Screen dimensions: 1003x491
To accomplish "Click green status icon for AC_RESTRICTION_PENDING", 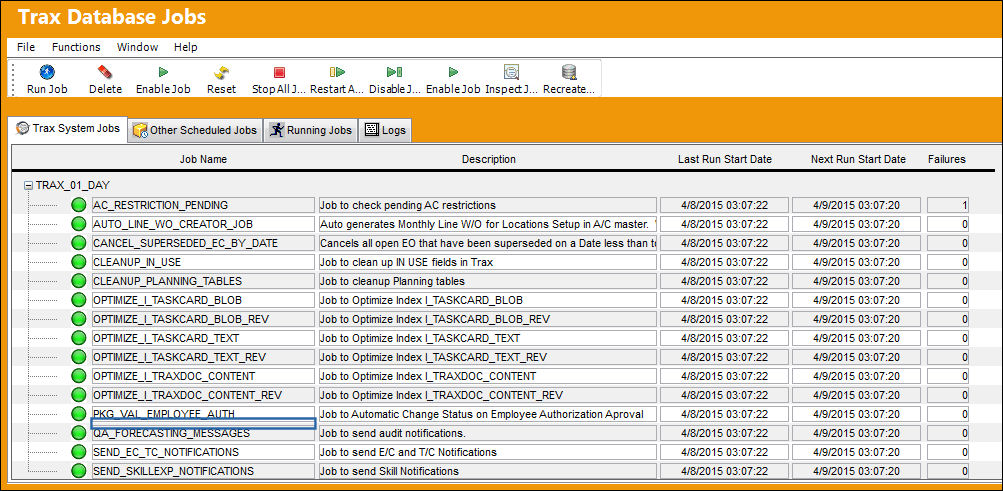I will click(79, 205).
